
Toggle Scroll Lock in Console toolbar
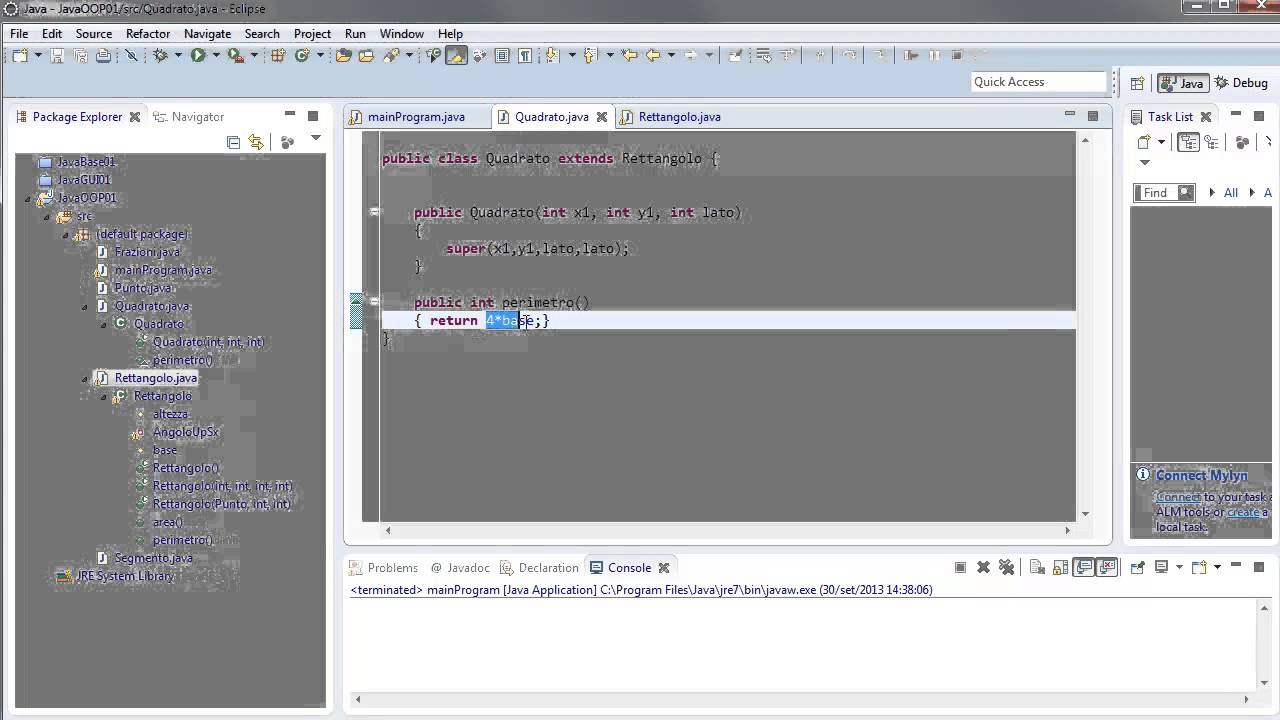click(x=1059, y=567)
